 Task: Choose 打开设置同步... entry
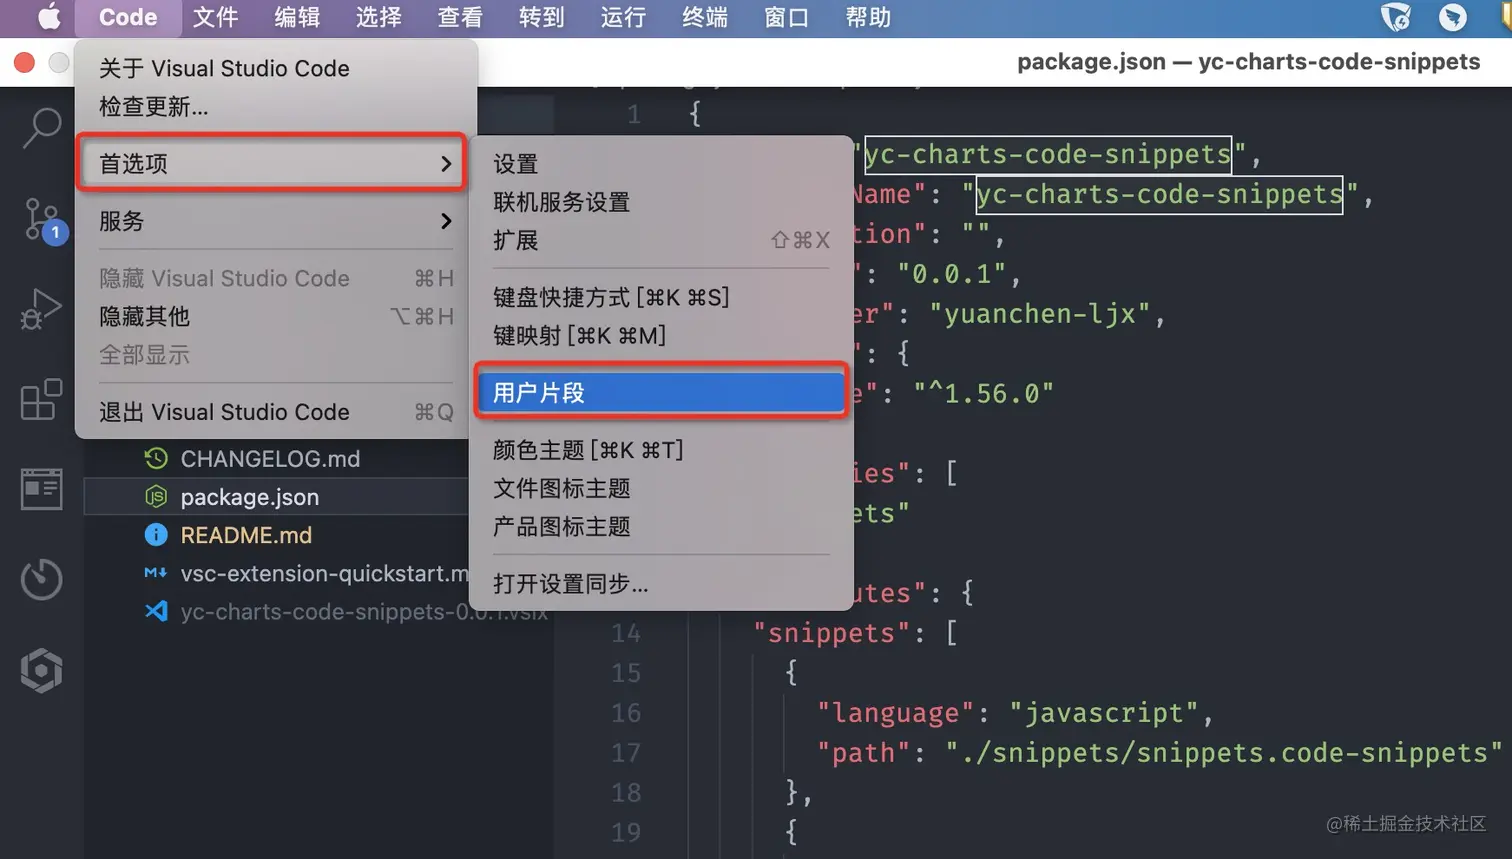click(x=661, y=584)
